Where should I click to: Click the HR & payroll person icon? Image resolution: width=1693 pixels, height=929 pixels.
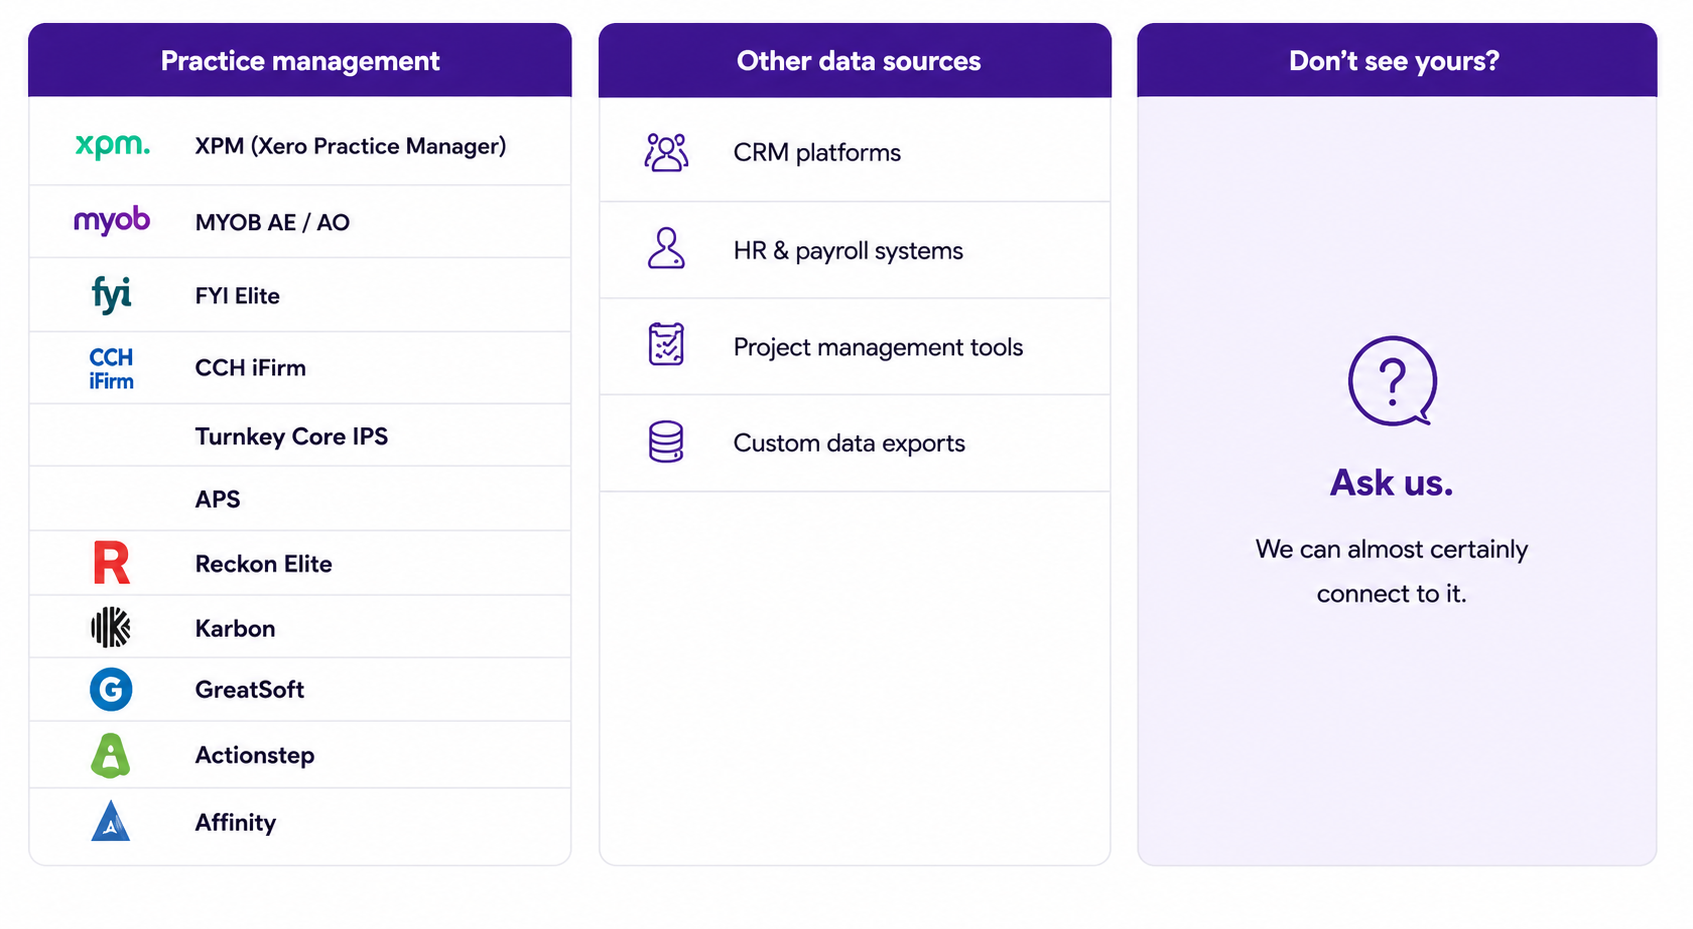pyautogui.click(x=666, y=249)
